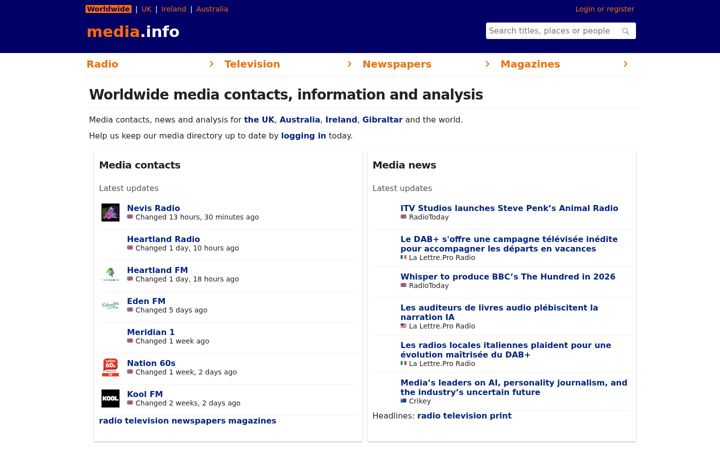
Task: Open the Heartland Radio entry
Action: [163, 239]
